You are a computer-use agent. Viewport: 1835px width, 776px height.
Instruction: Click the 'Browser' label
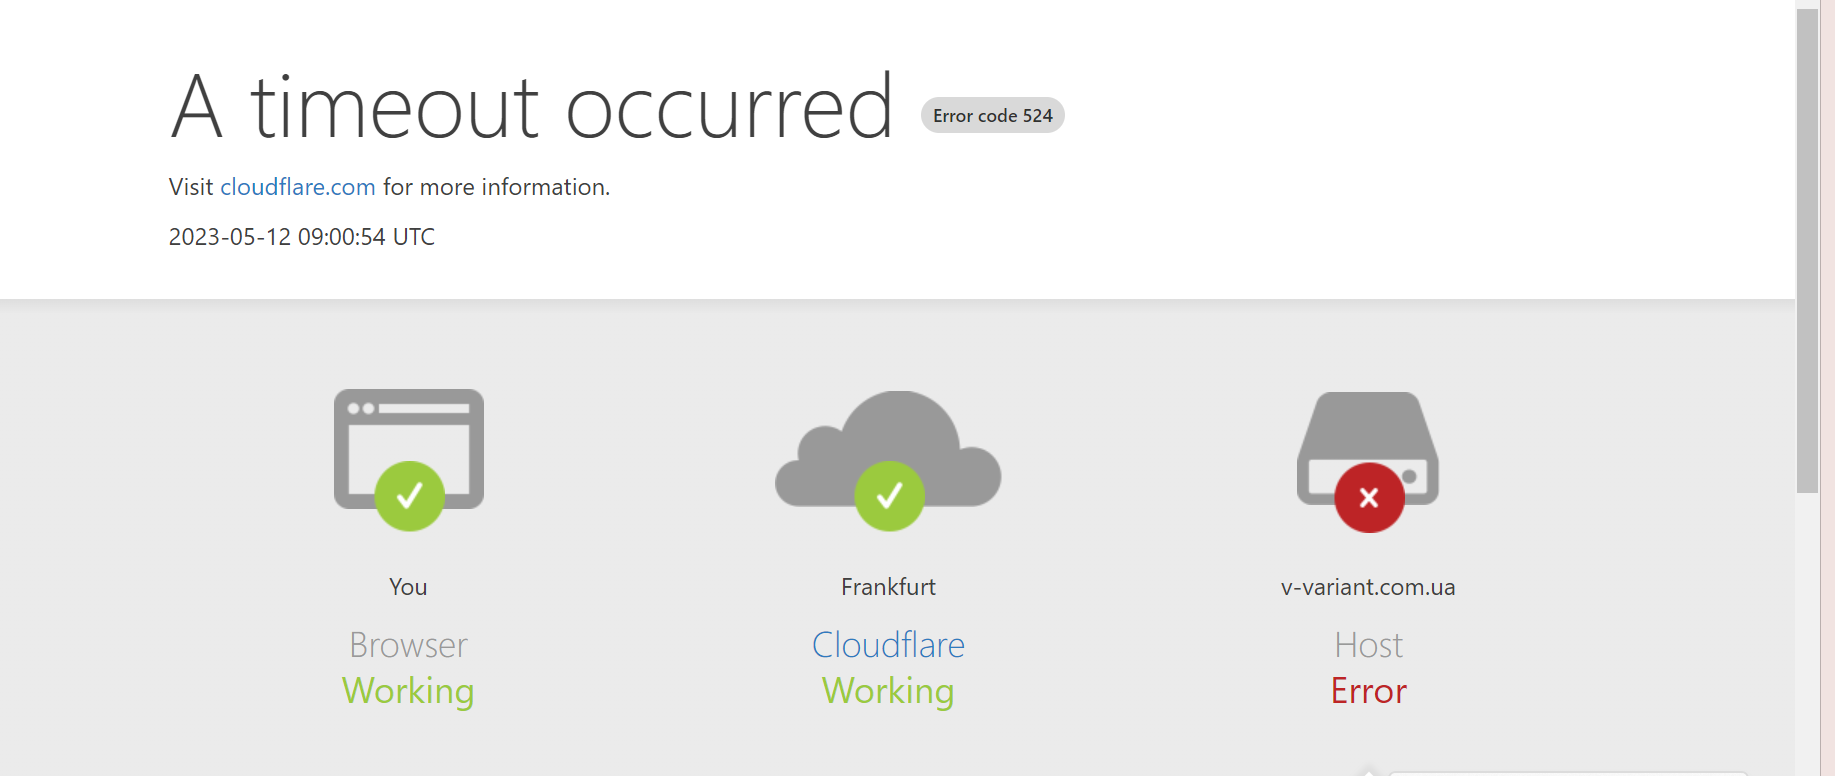tap(408, 645)
